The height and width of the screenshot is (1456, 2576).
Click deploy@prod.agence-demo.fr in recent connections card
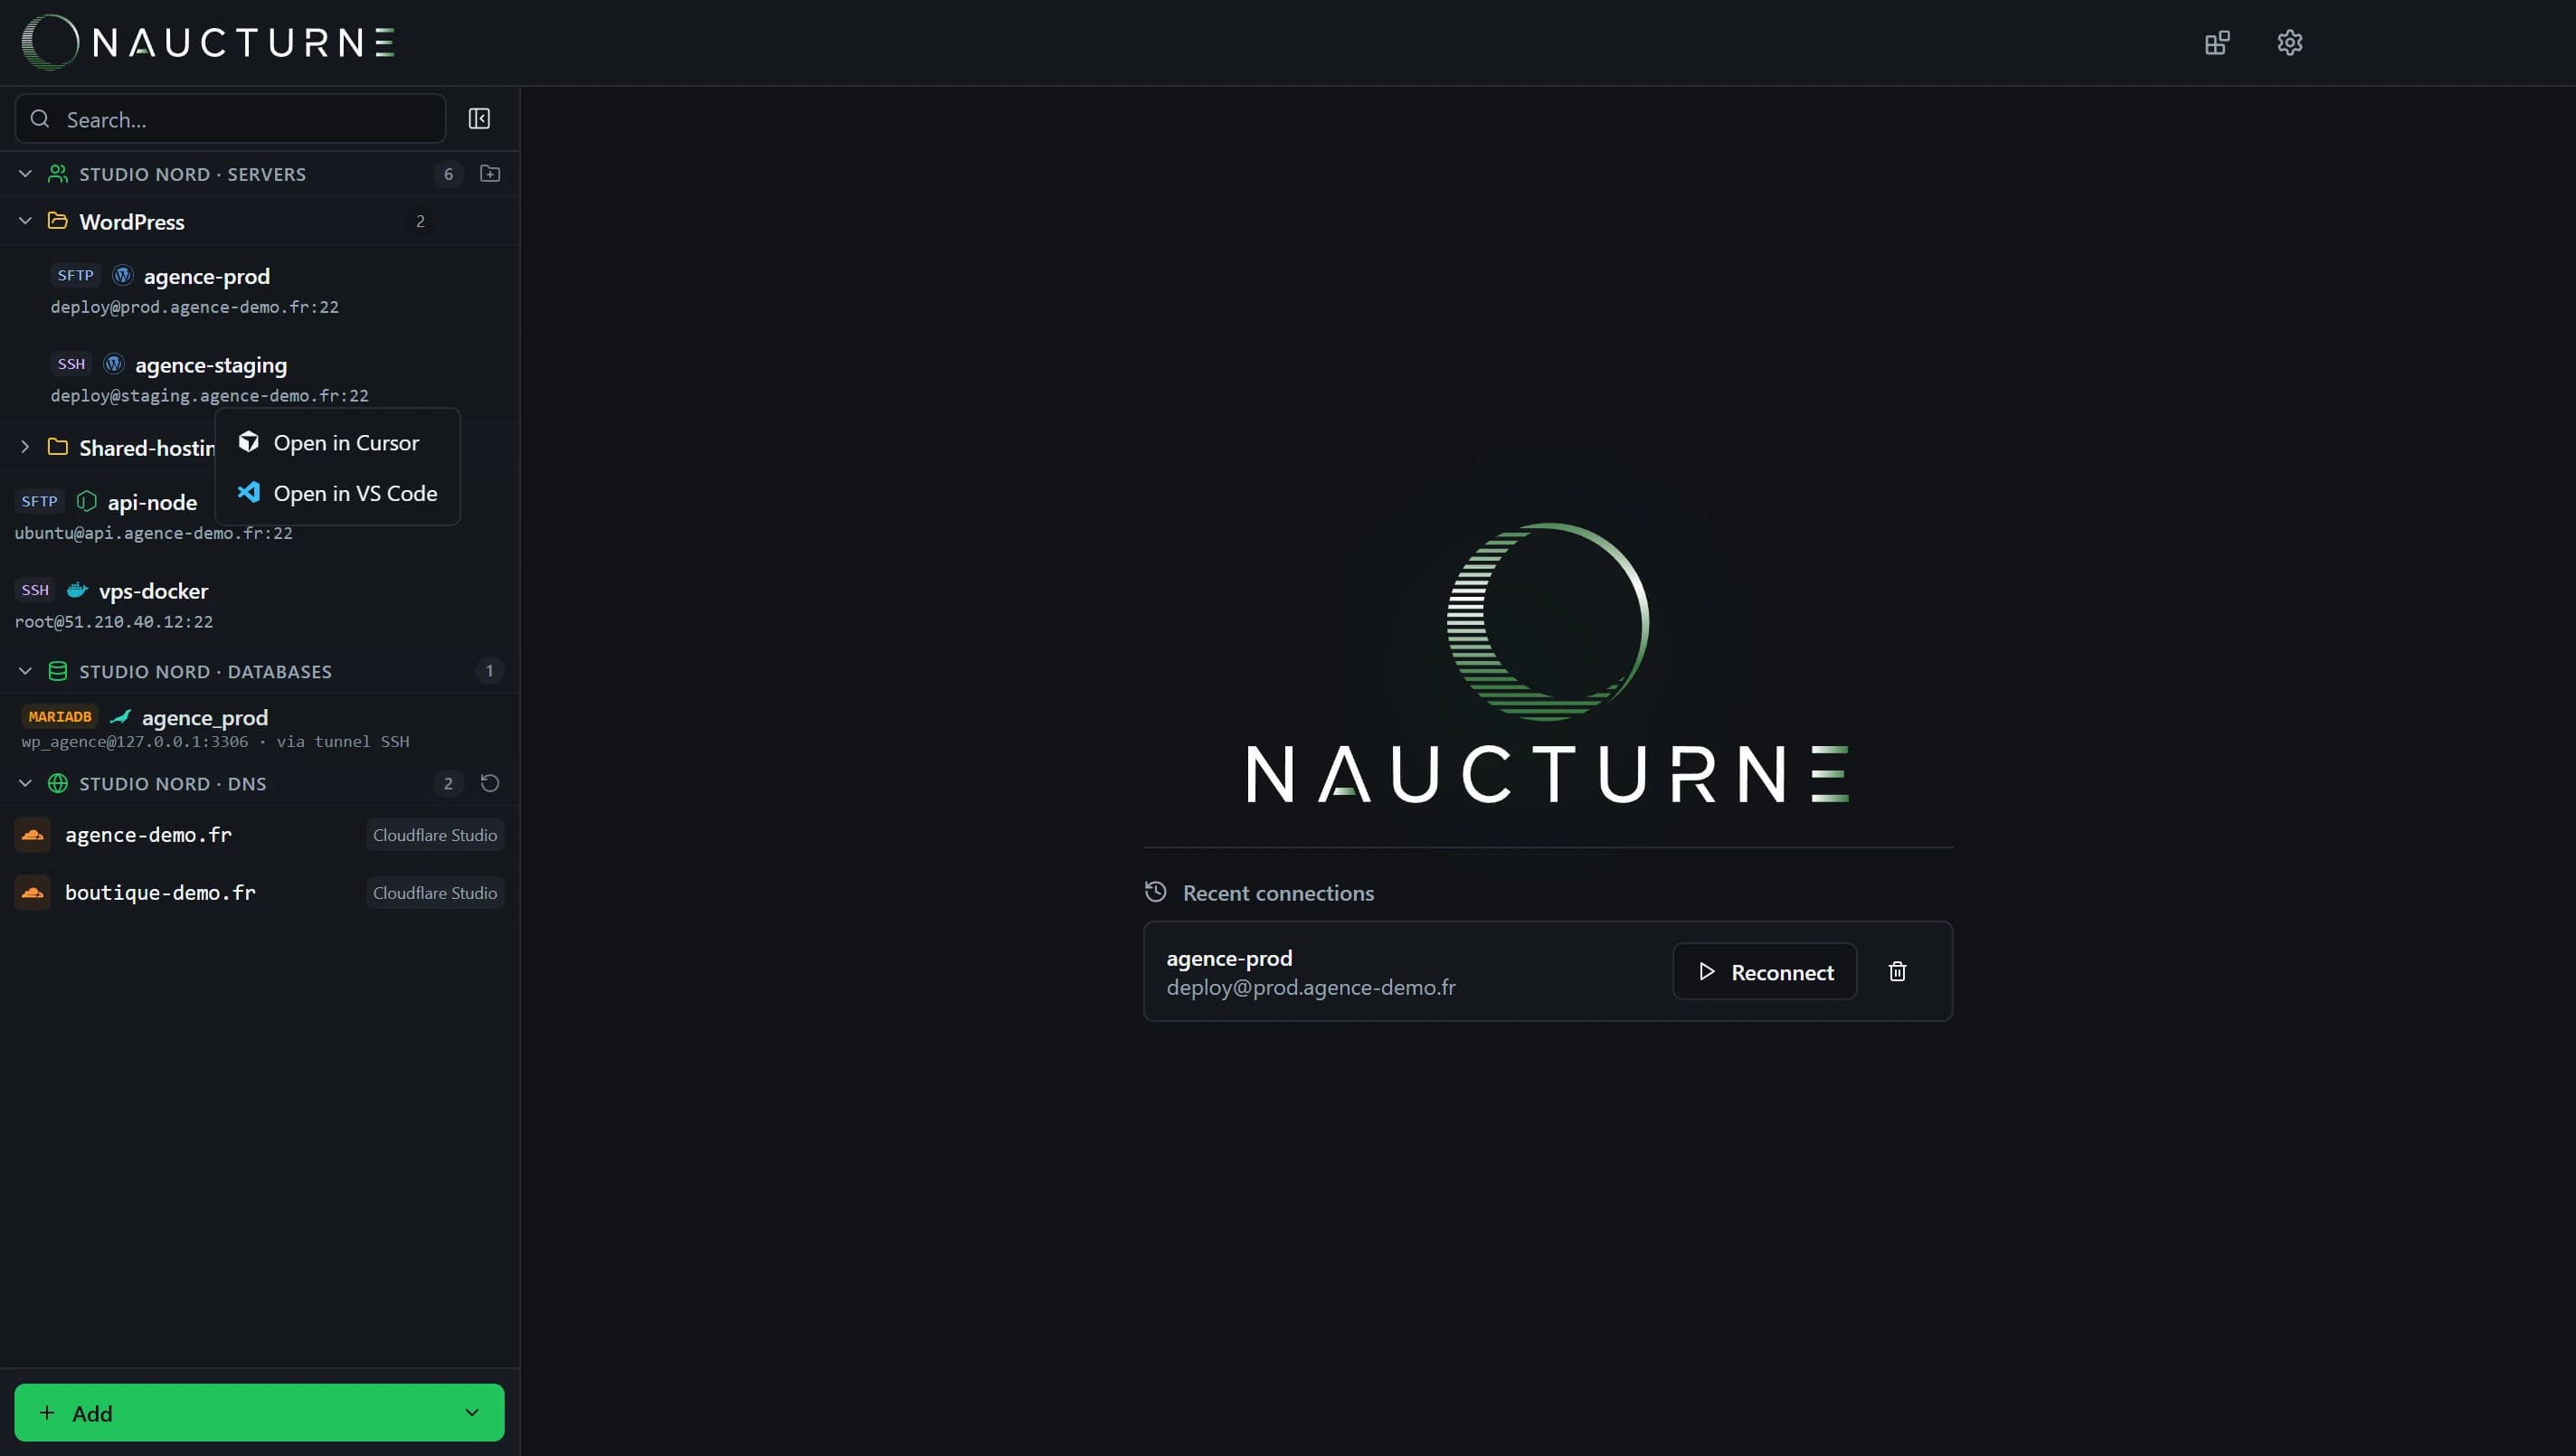pos(1311,988)
